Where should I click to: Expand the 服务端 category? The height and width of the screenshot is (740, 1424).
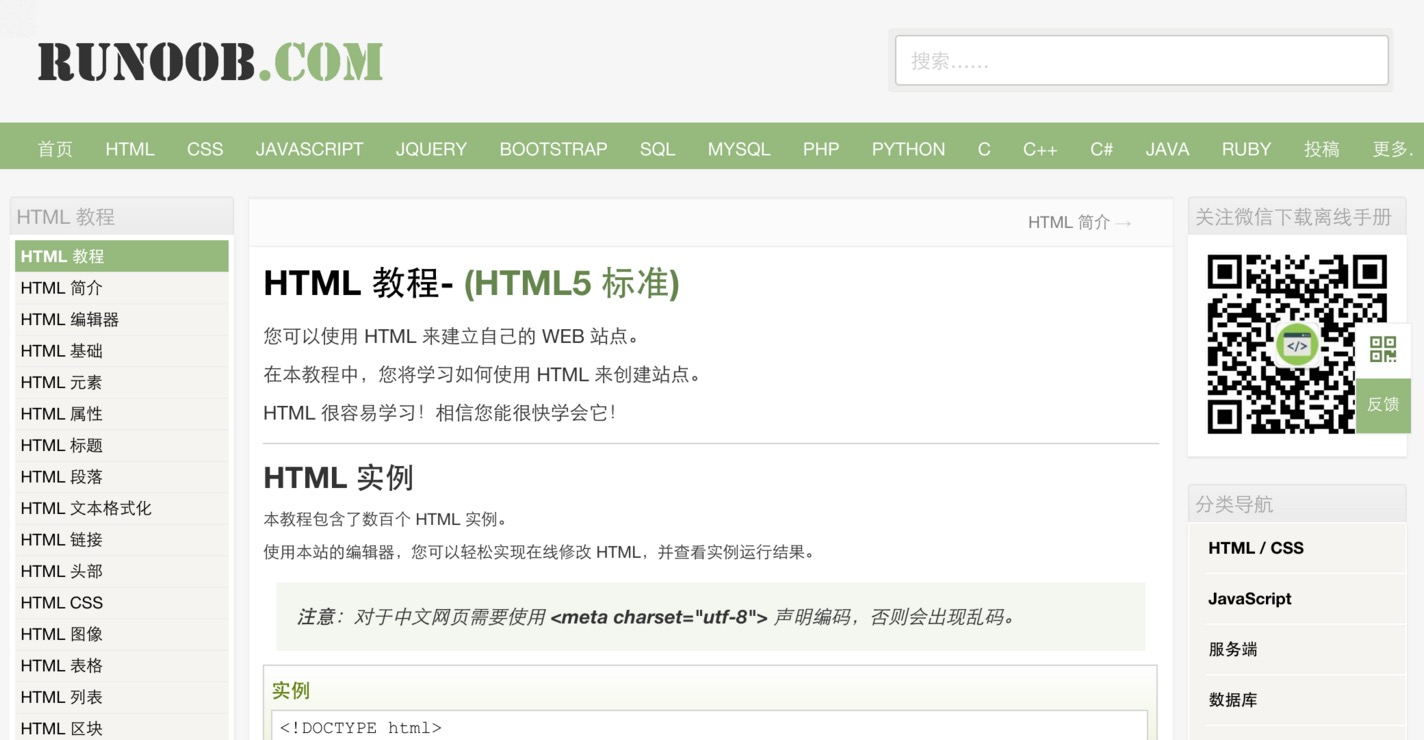tap(1233, 649)
